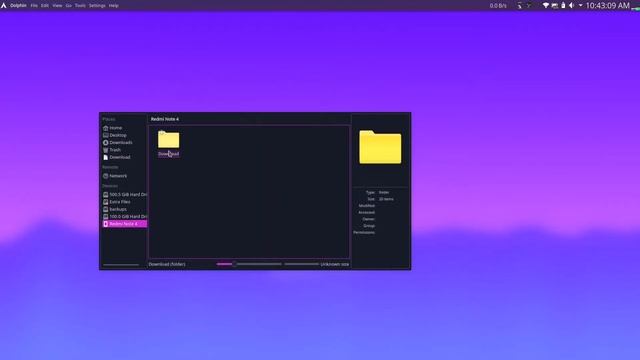Click the network speed monitor in panel
Viewport: 640px width, 360px height.
[x=498, y=6]
